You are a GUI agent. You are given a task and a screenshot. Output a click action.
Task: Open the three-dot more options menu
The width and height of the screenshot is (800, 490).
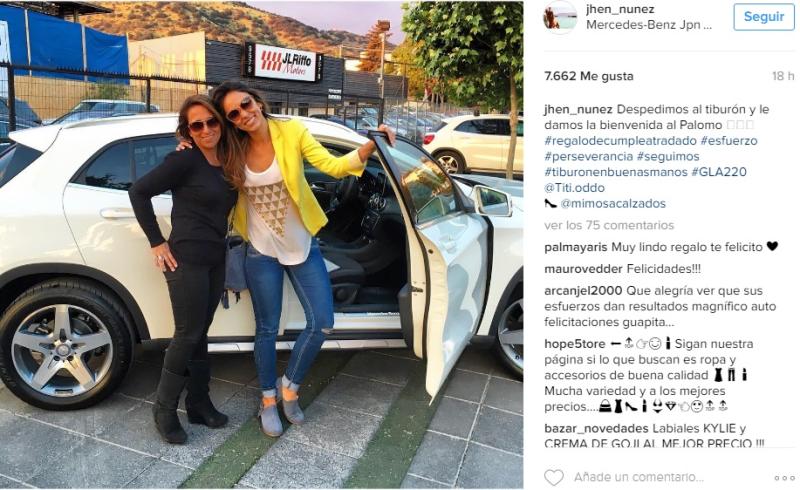point(784,478)
